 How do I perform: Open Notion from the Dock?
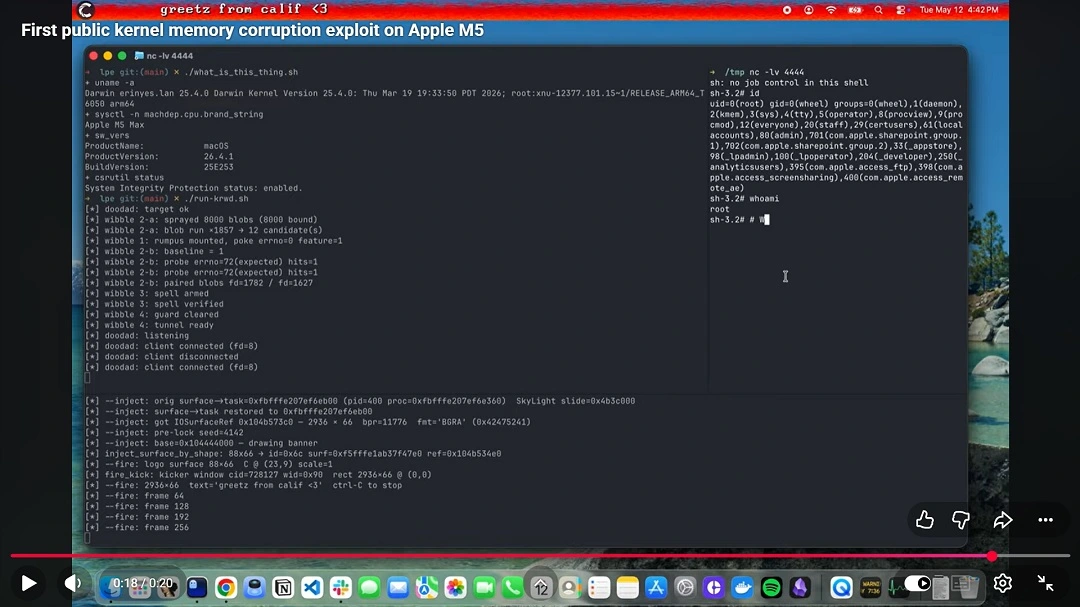click(283, 587)
